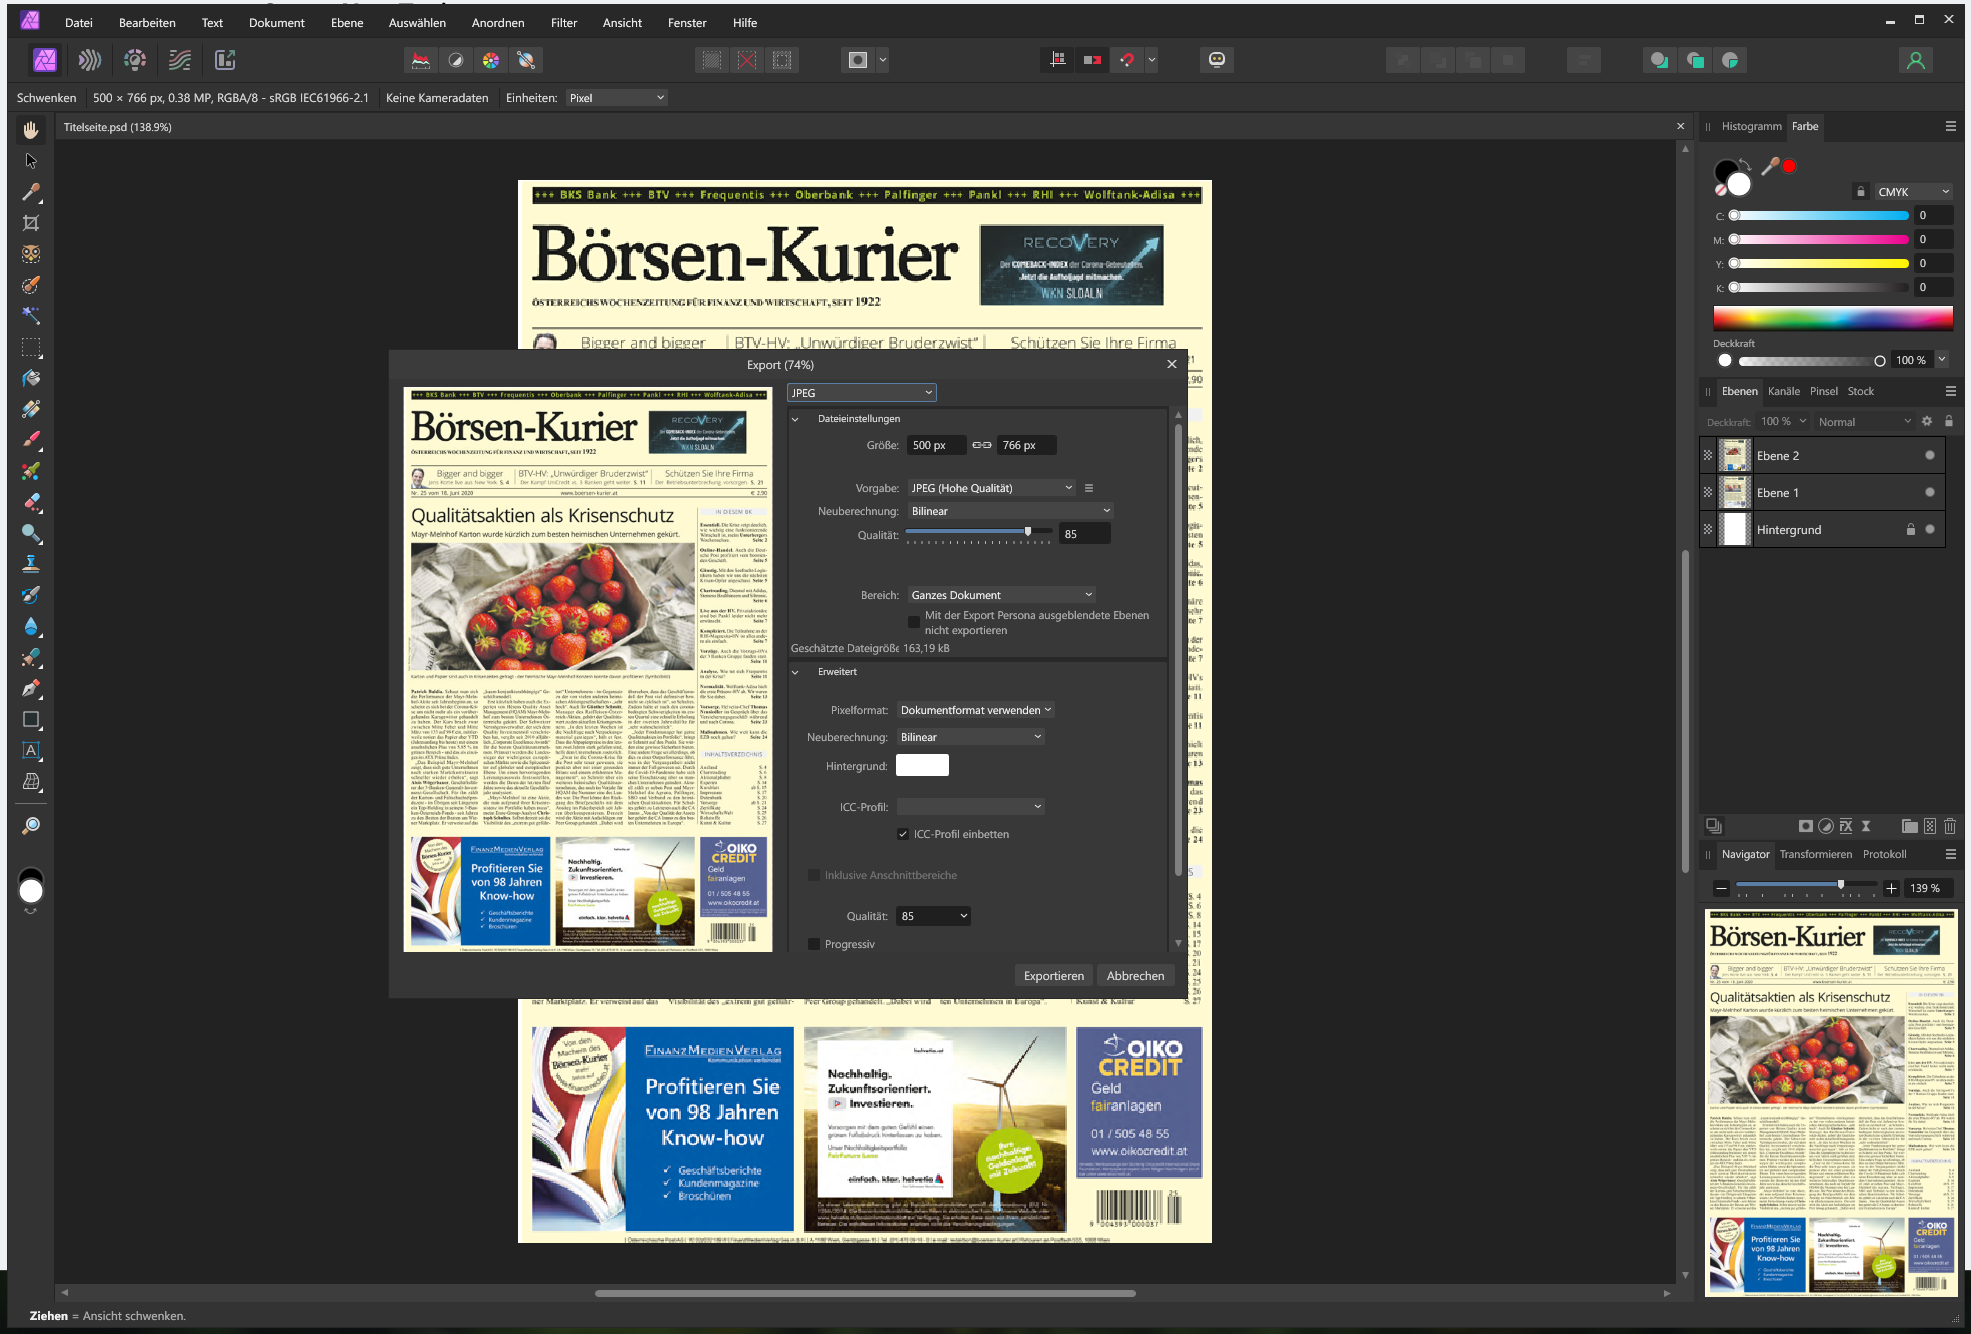Select the Erase Brush tool

coord(31,502)
